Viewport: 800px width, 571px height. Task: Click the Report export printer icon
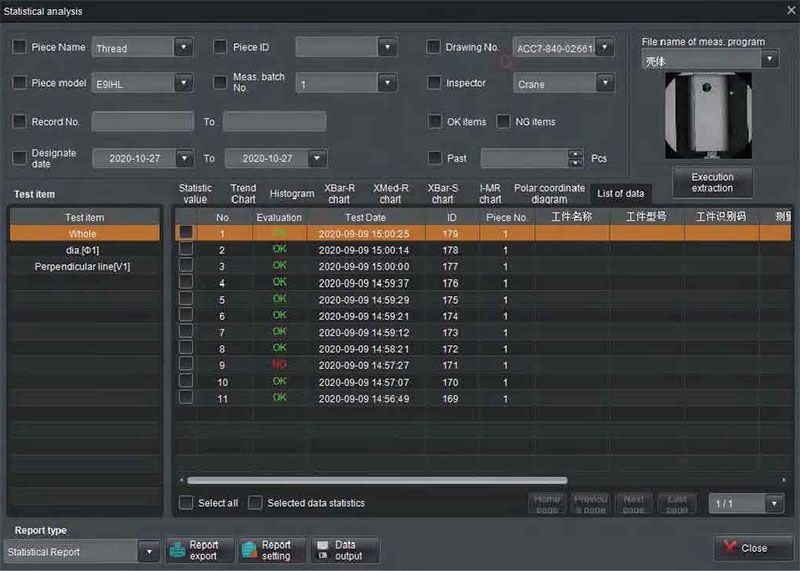point(176,551)
